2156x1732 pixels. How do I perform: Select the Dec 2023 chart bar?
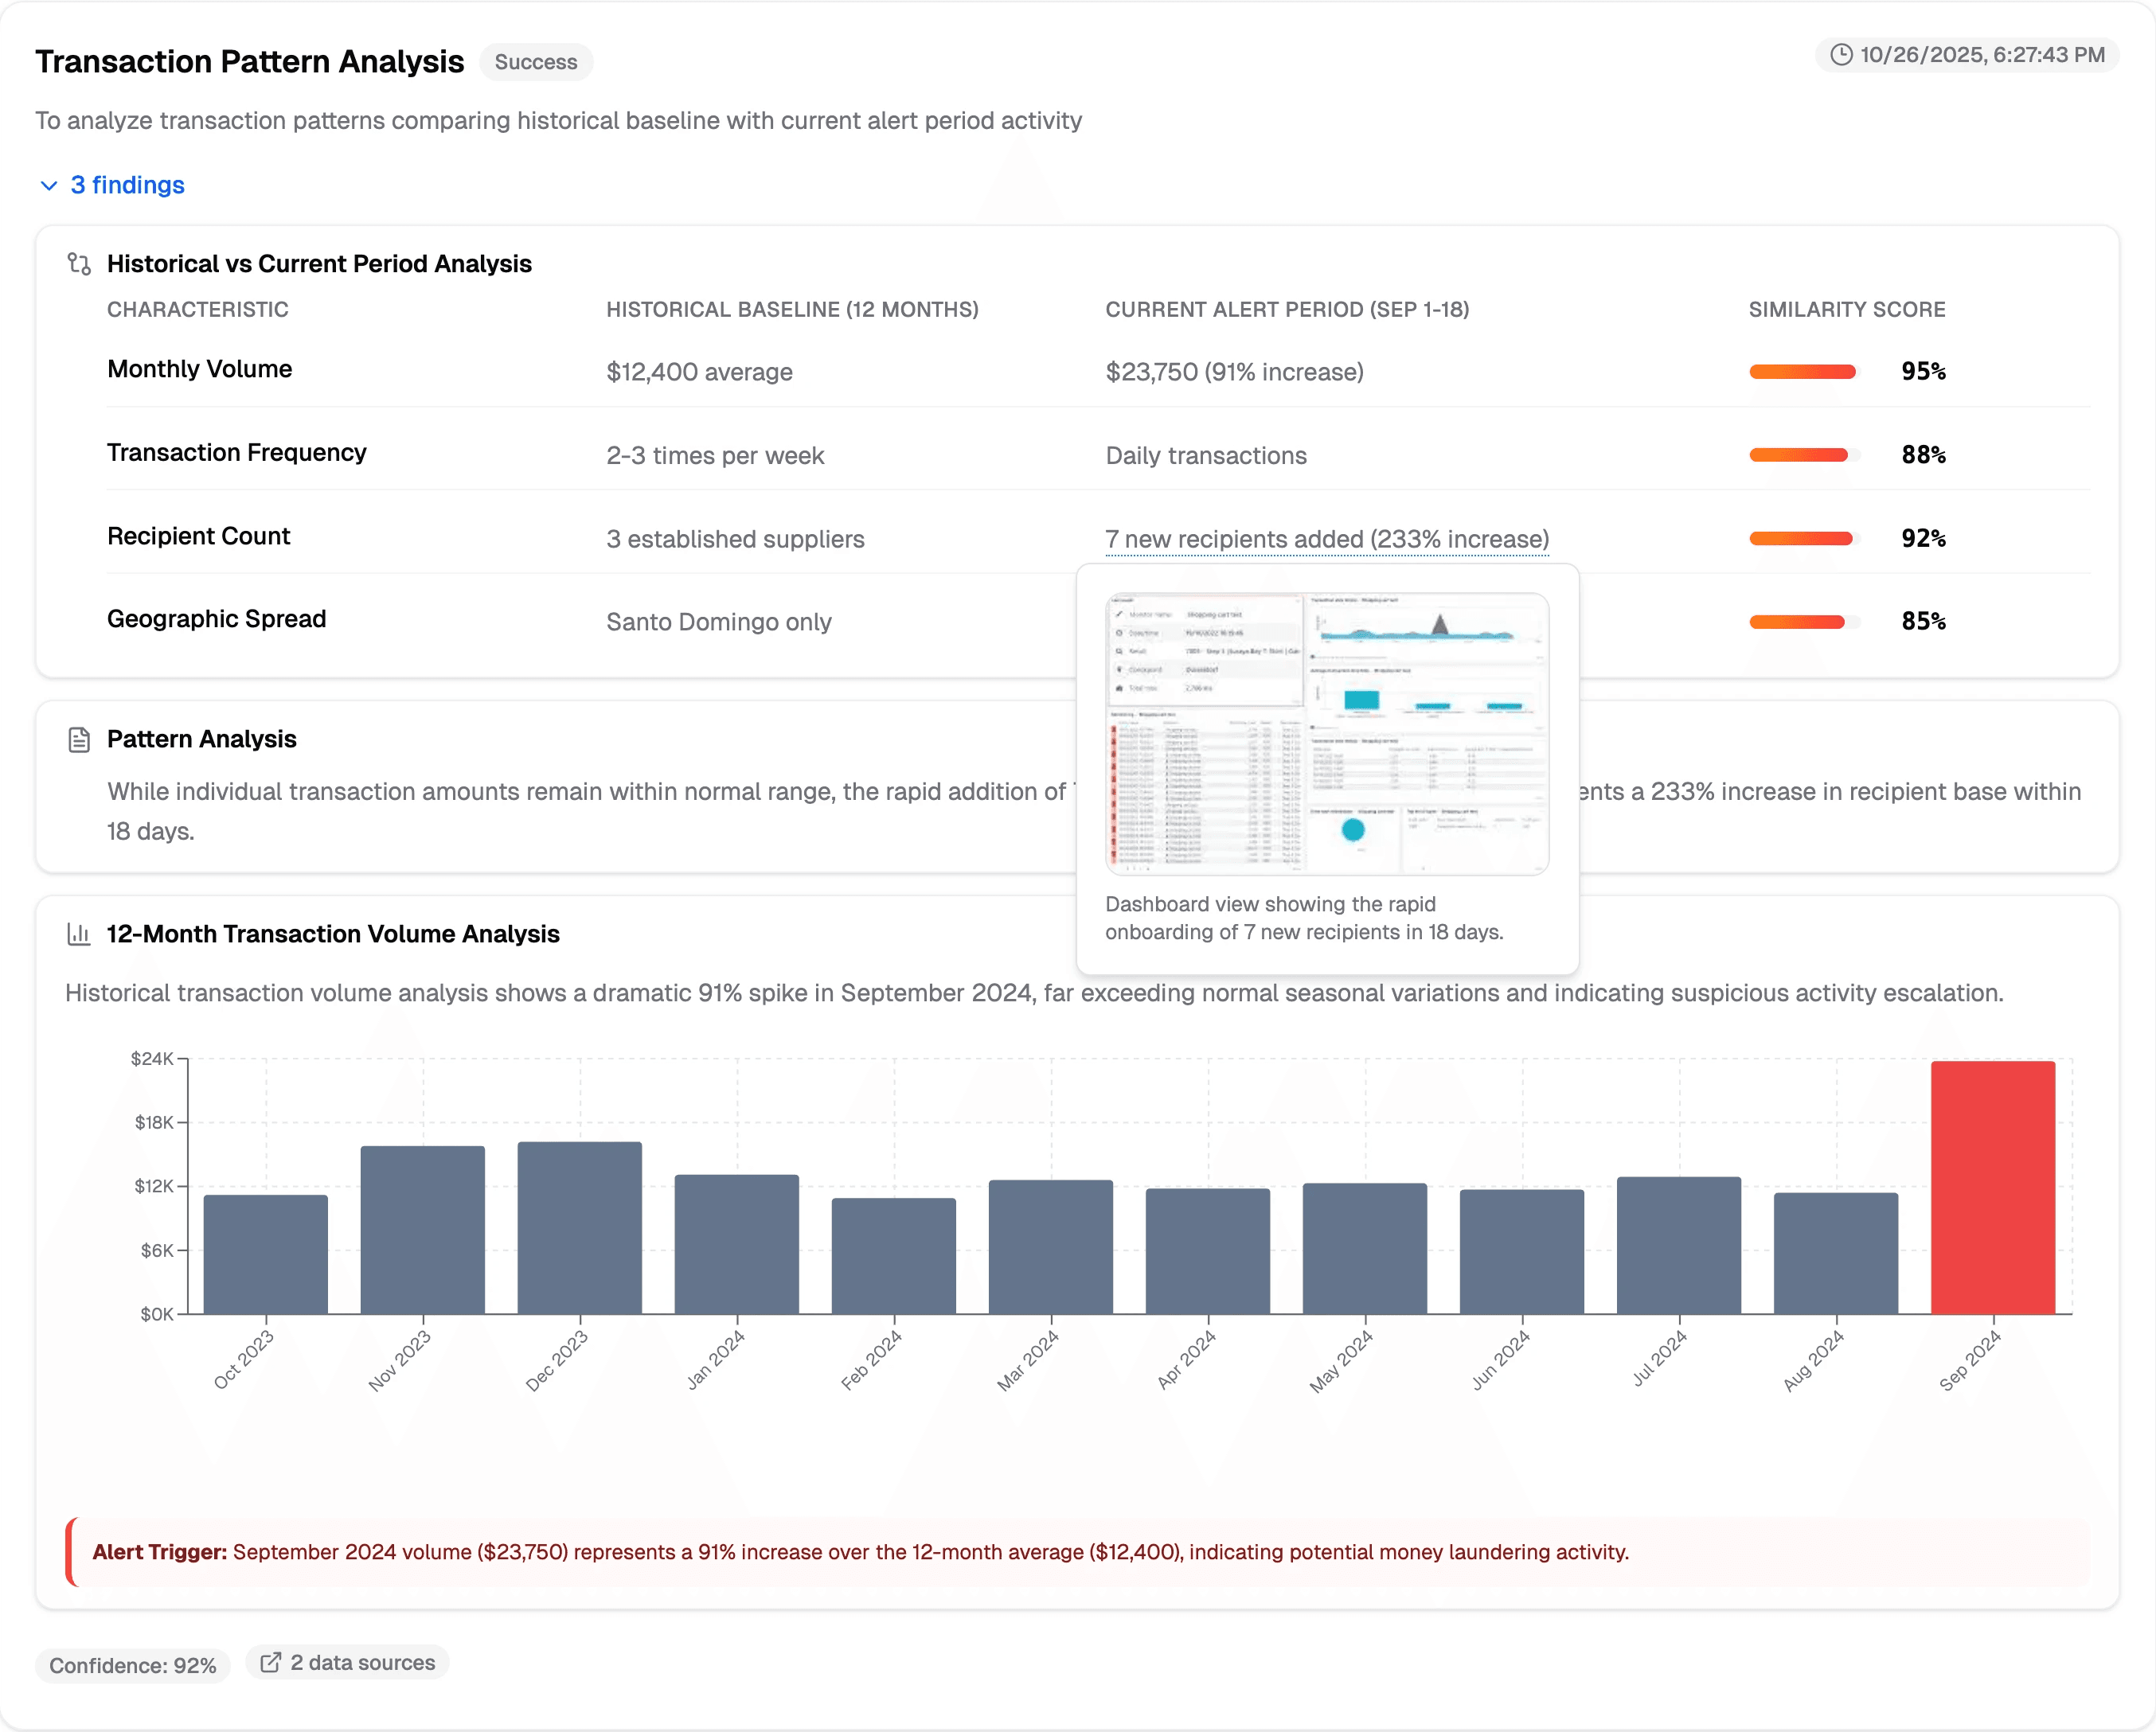579,1228
